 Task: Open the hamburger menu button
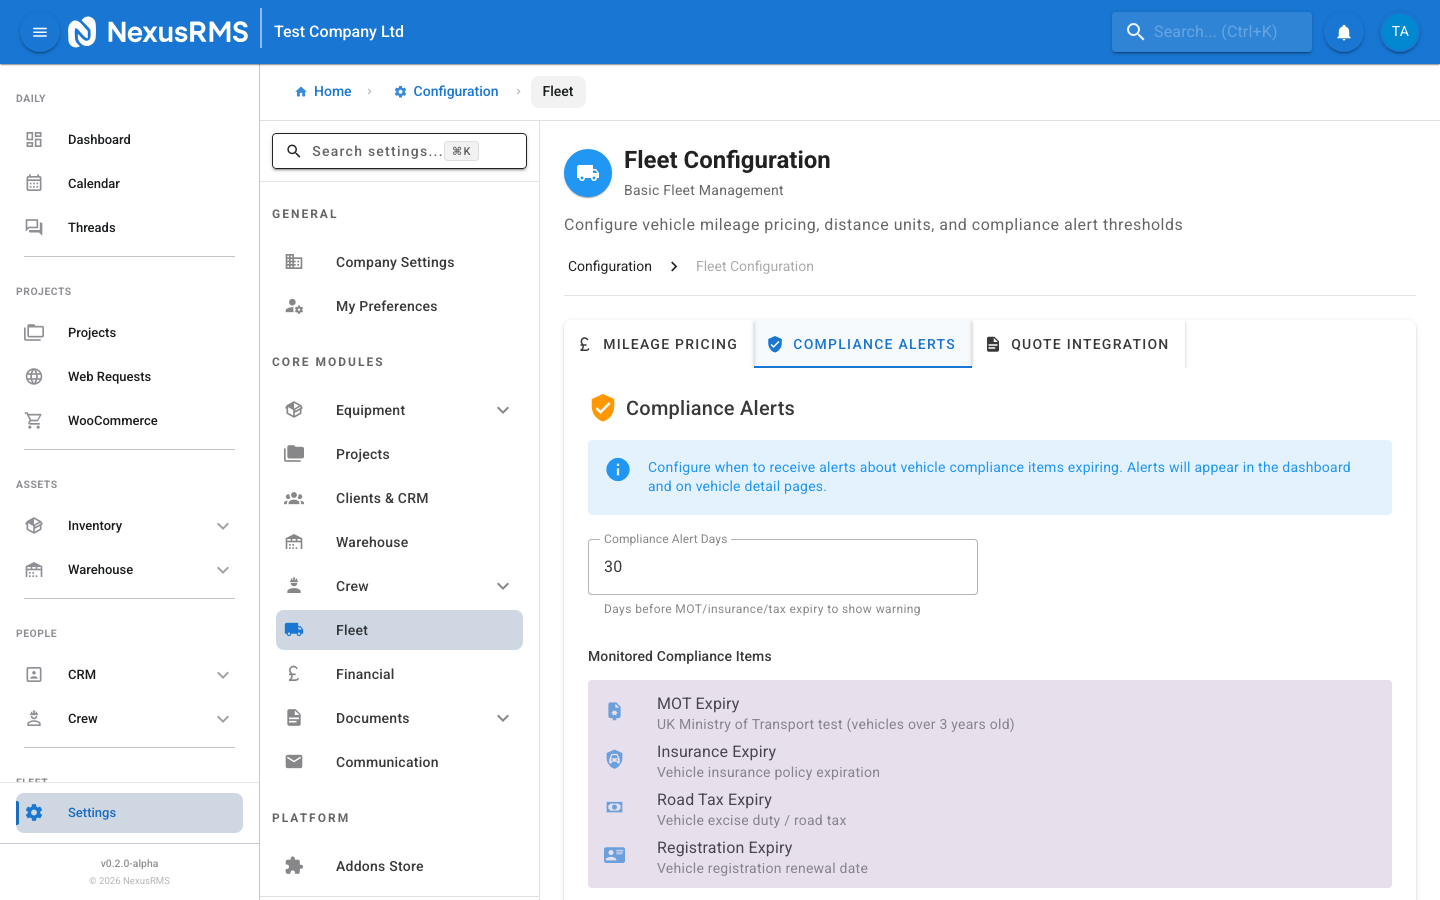coord(40,32)
